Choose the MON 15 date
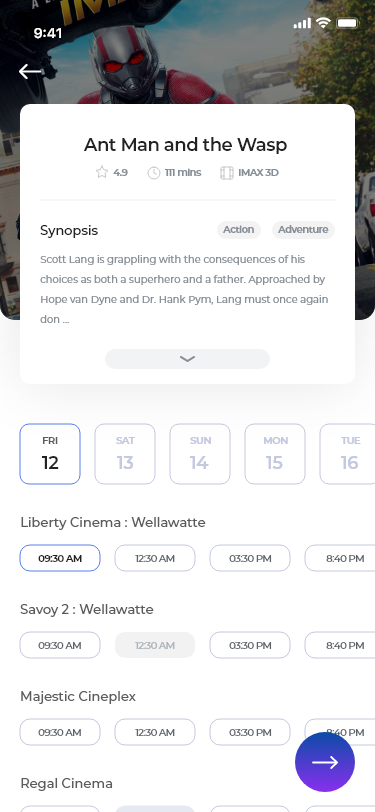The image size is (375, 812). pyautogui.click(x=275, y=454)
